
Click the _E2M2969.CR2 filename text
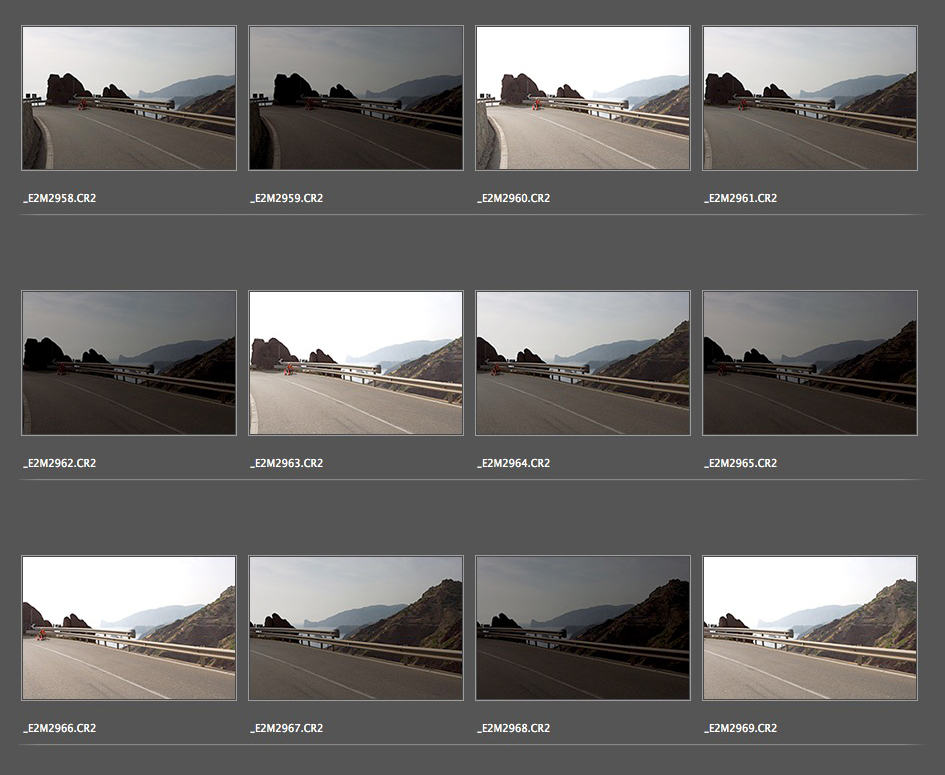[x=741, y=728]
